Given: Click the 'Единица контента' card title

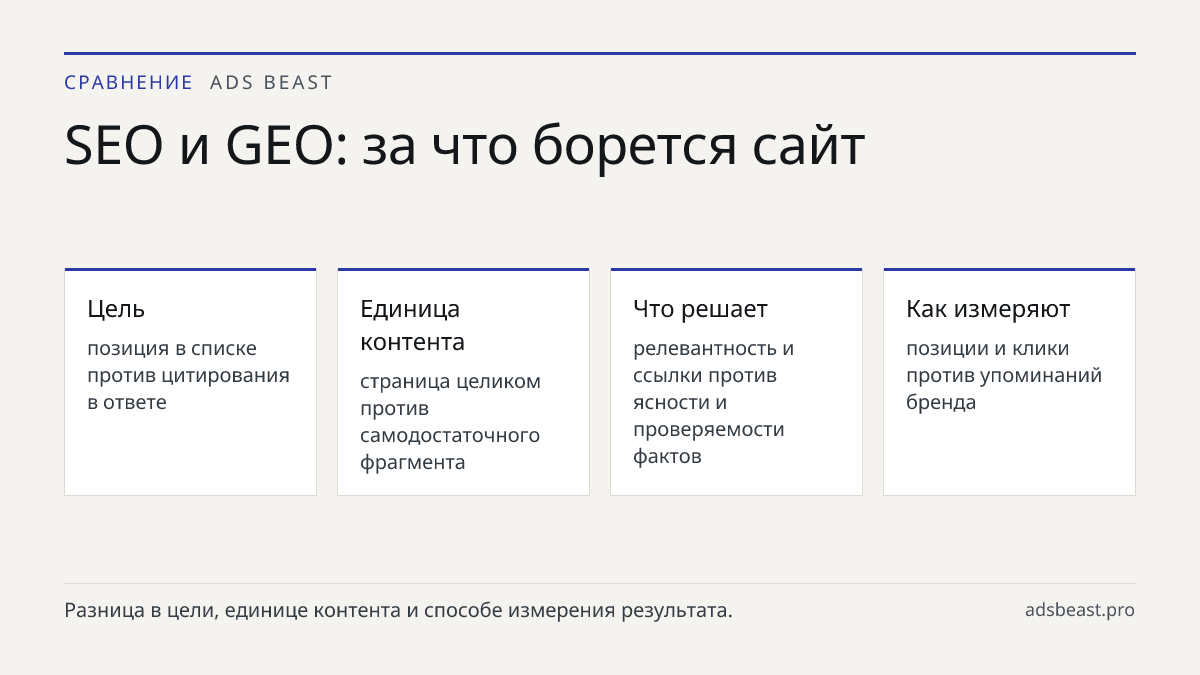Looking at the screenshot, I should [412, 325].
